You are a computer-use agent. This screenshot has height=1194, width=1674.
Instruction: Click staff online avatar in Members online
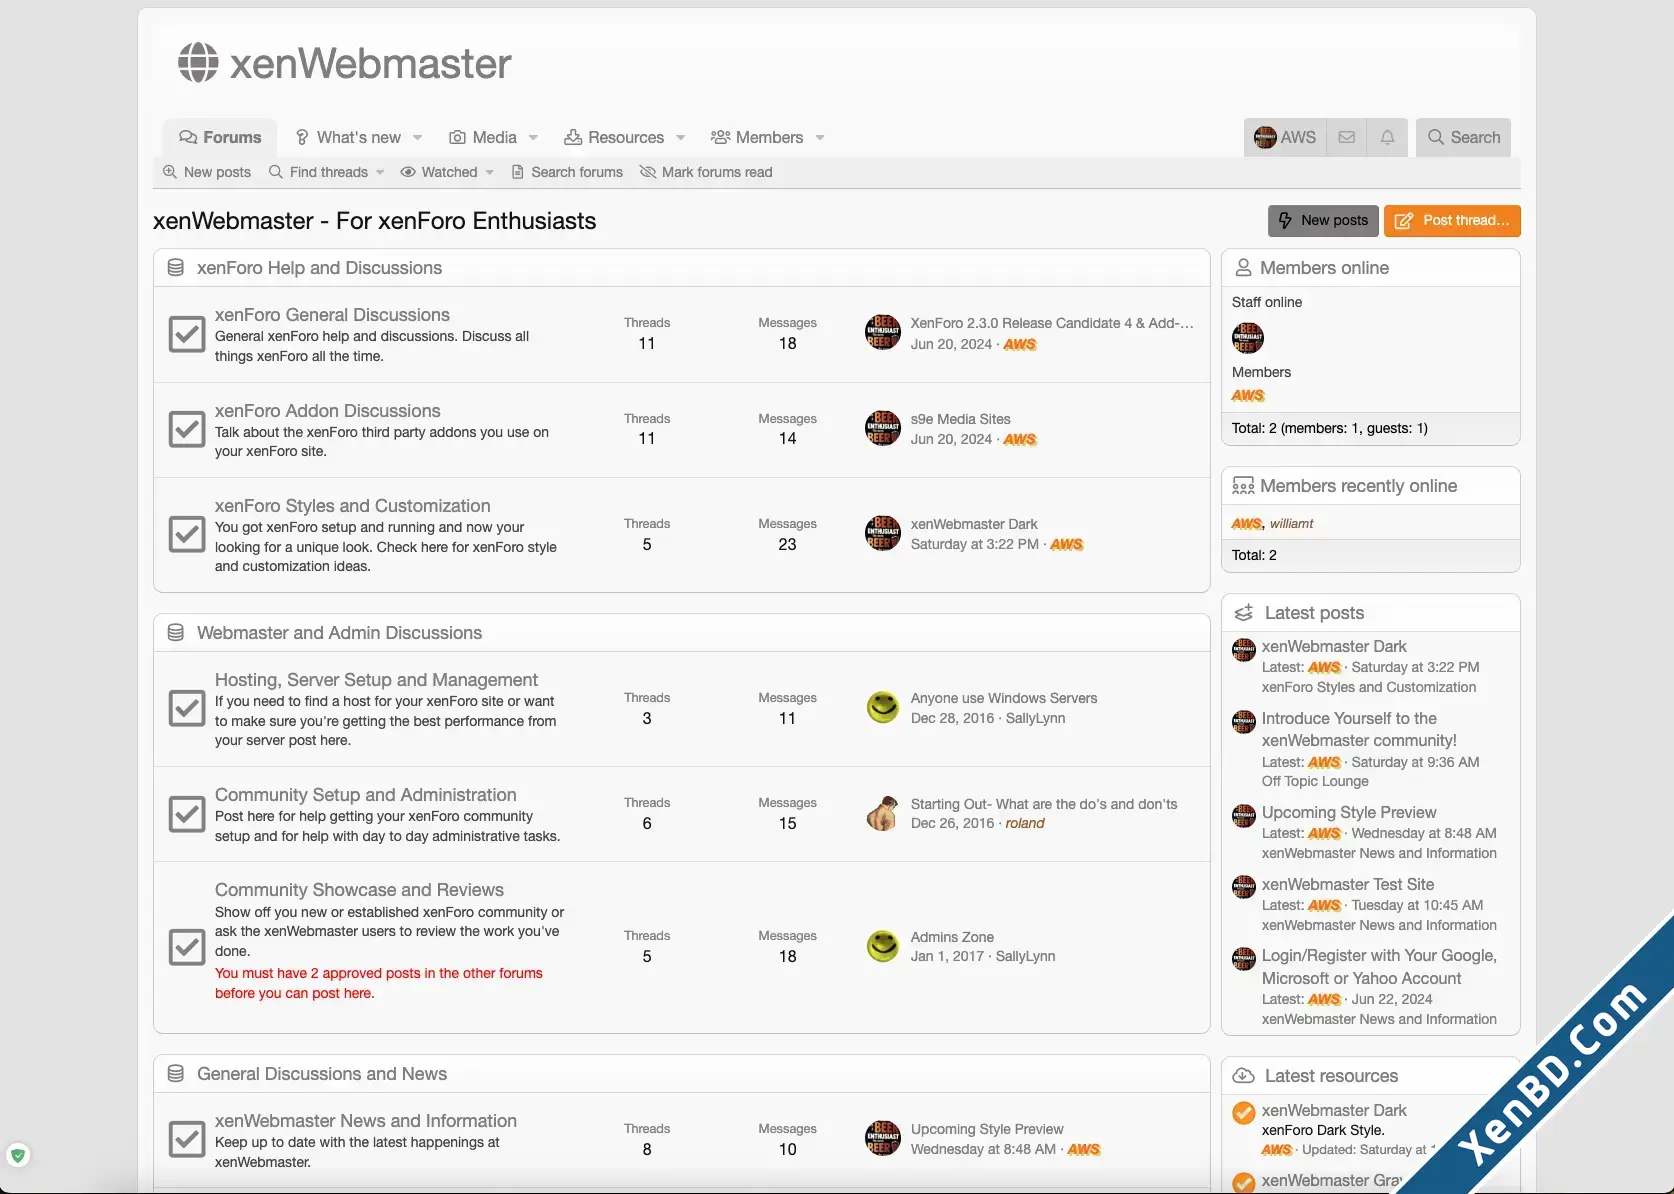[1248, 338]
